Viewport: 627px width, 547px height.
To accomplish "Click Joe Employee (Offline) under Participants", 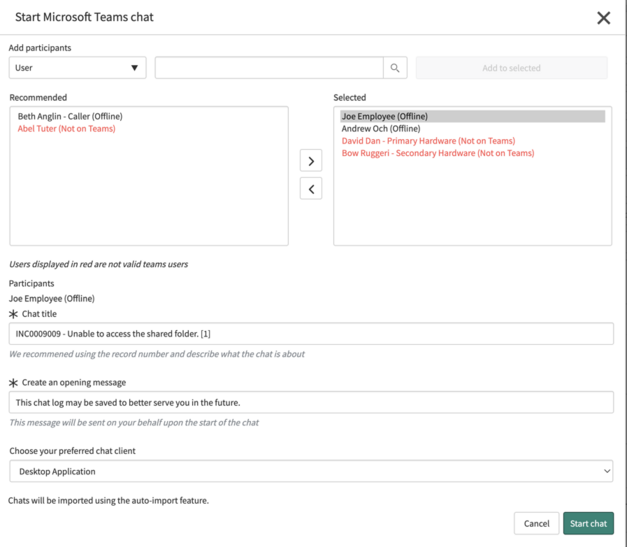I will click(x=52, y=299).
